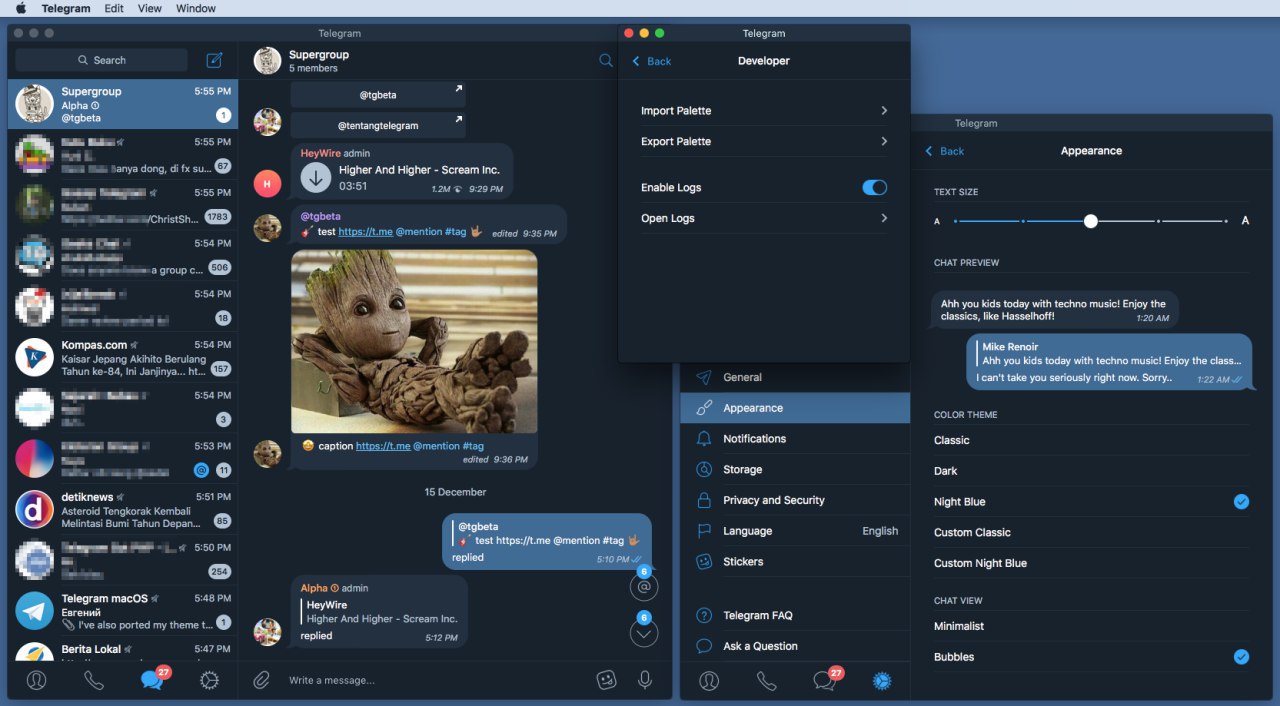Toggle the Enable Logs switch
Screen dimensions: 1280x706
(x=874, y=188)
